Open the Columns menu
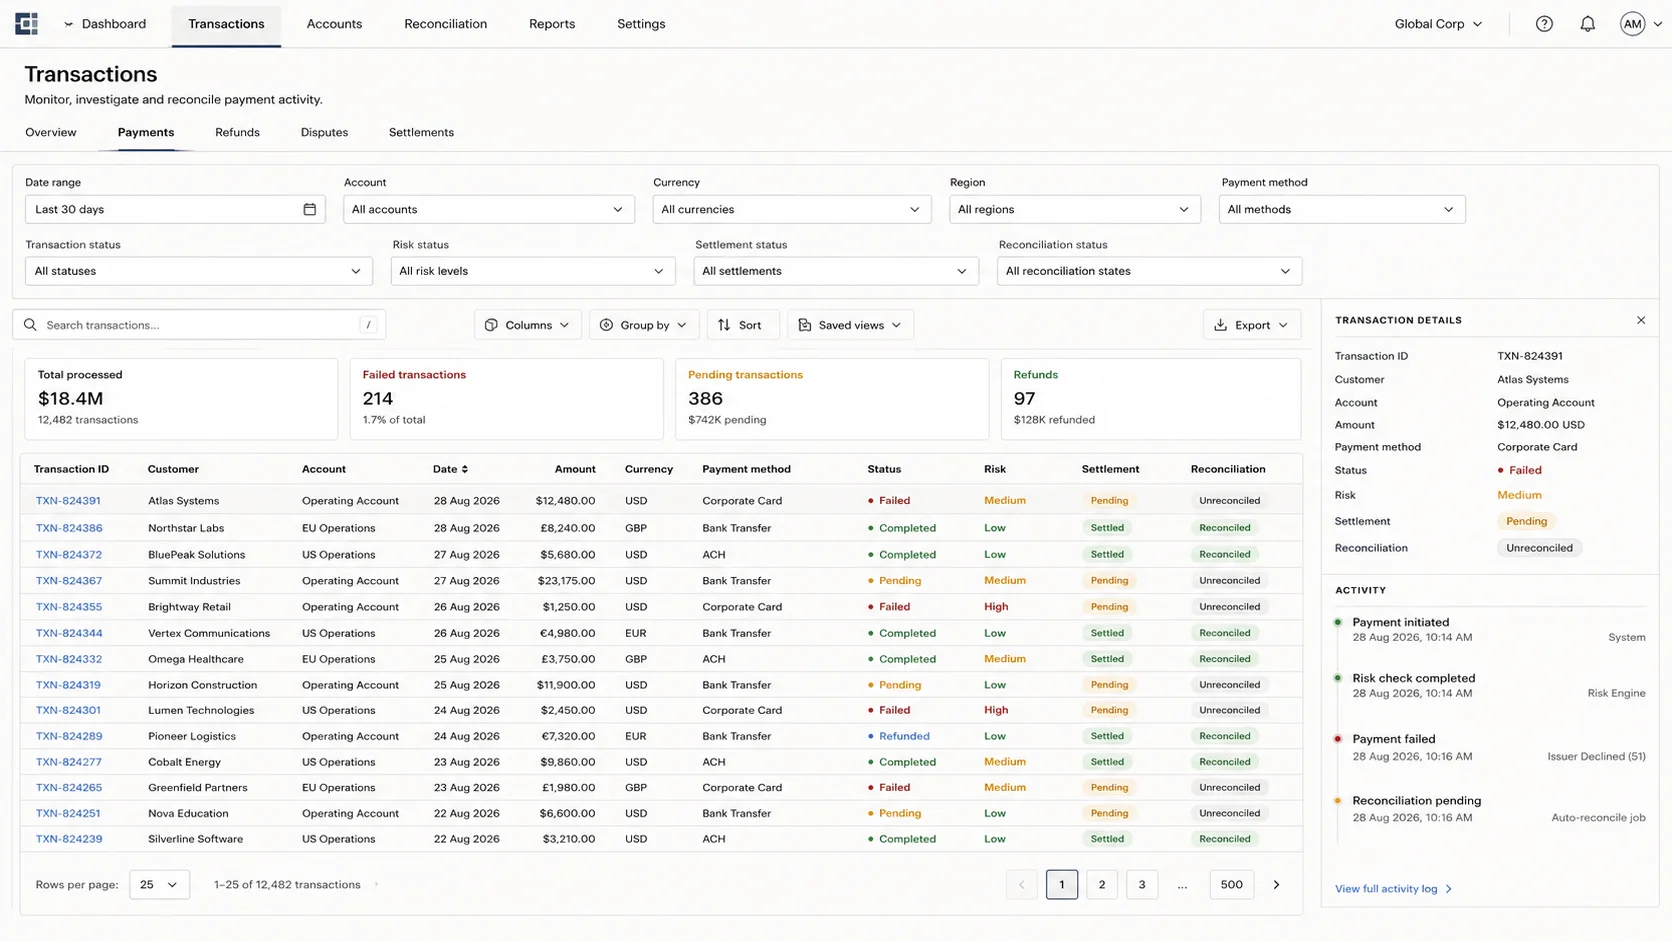Screen dimensions: 1672x941 point(527,325)
